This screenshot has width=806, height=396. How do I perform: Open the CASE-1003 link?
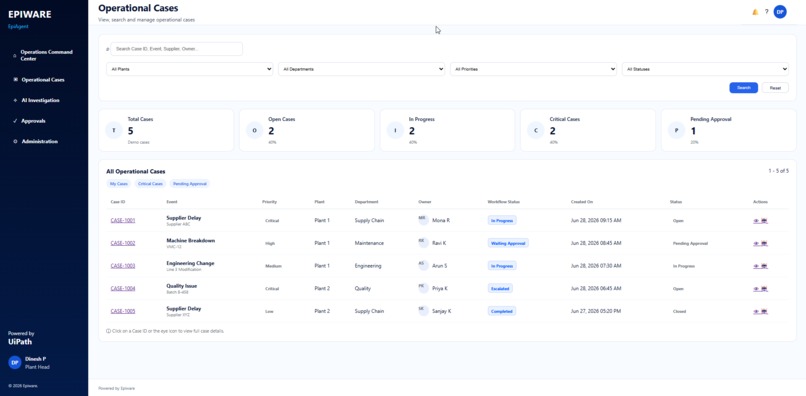[x=123, y=266]
